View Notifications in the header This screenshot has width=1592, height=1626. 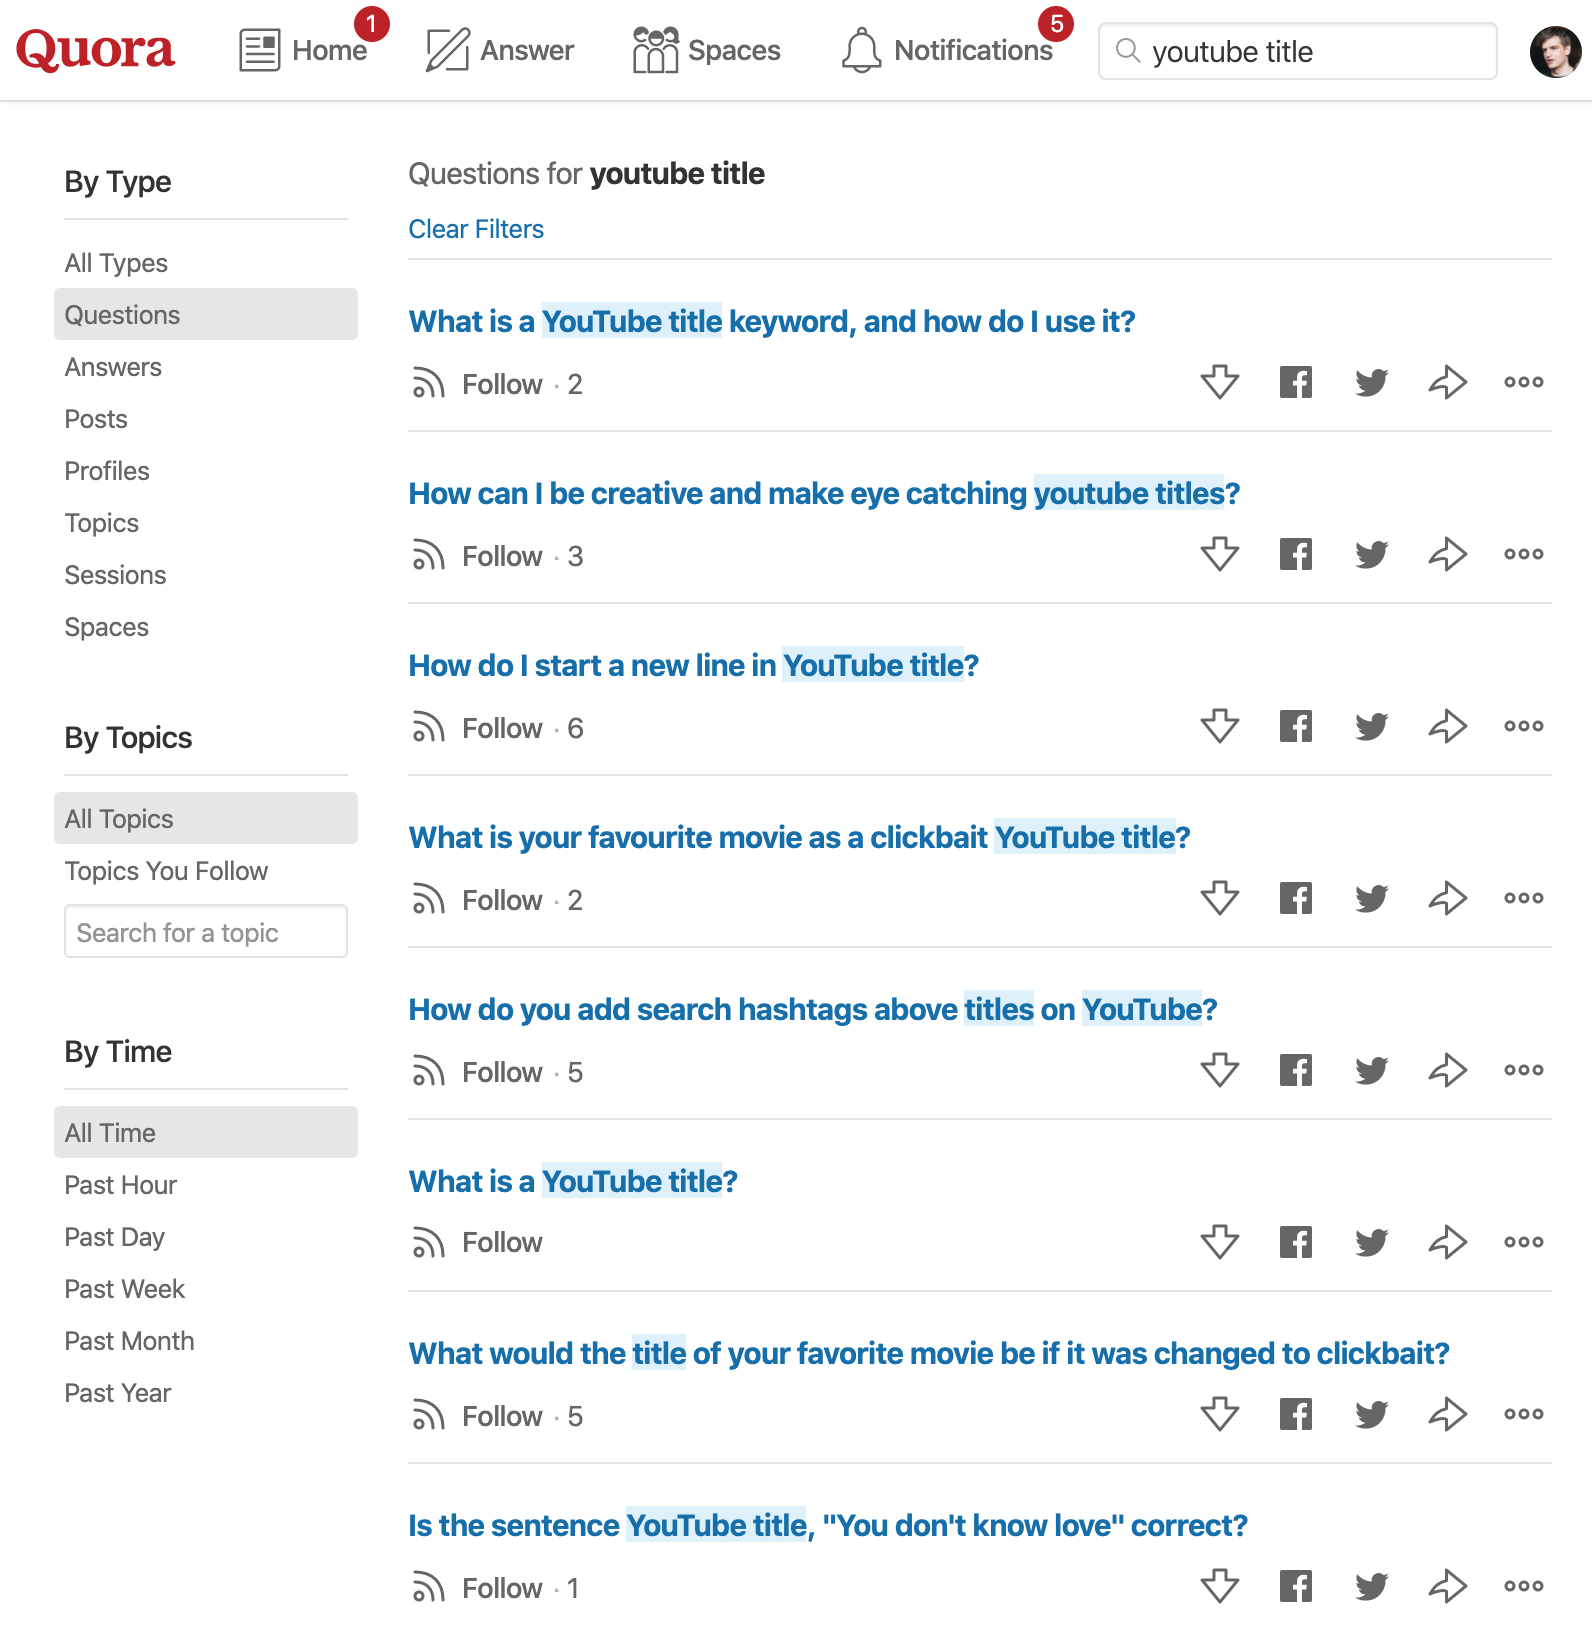point(947,49)
